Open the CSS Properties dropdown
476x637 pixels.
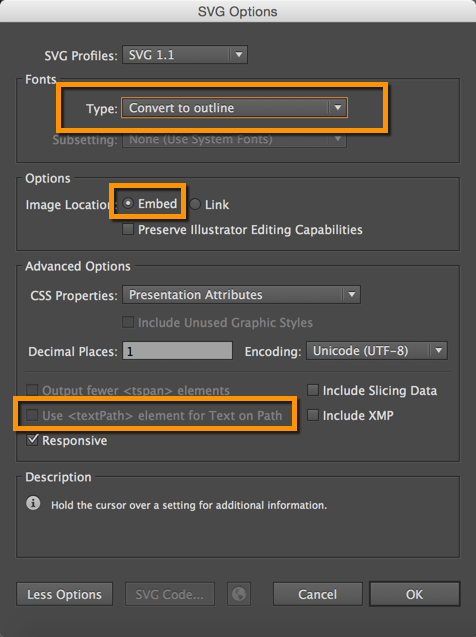pyautogui.click(x=241, y=295)
